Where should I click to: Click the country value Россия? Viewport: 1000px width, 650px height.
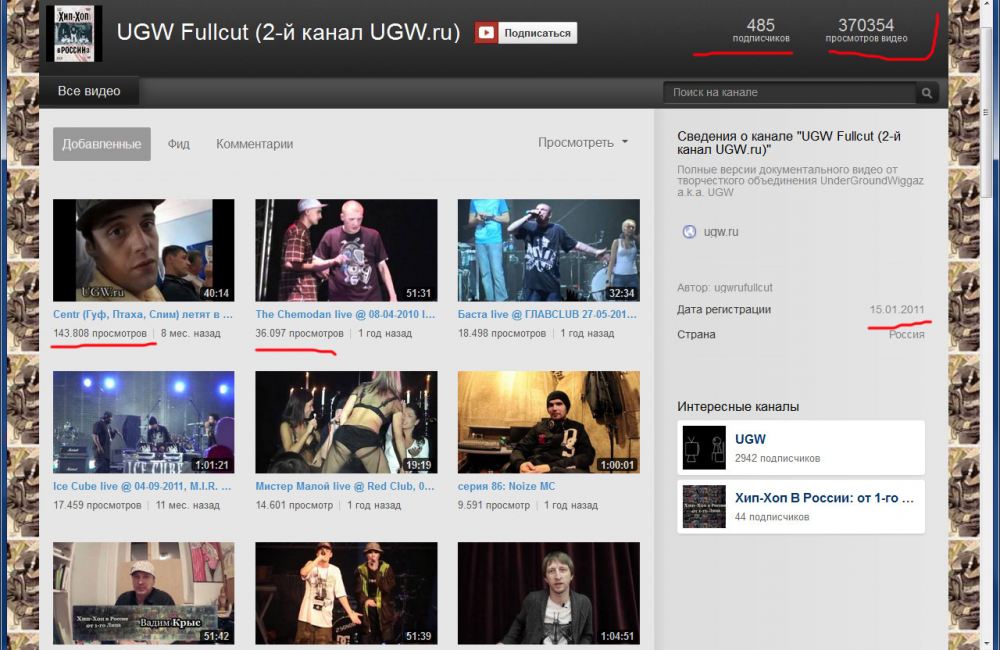click(x=906, y=335)
